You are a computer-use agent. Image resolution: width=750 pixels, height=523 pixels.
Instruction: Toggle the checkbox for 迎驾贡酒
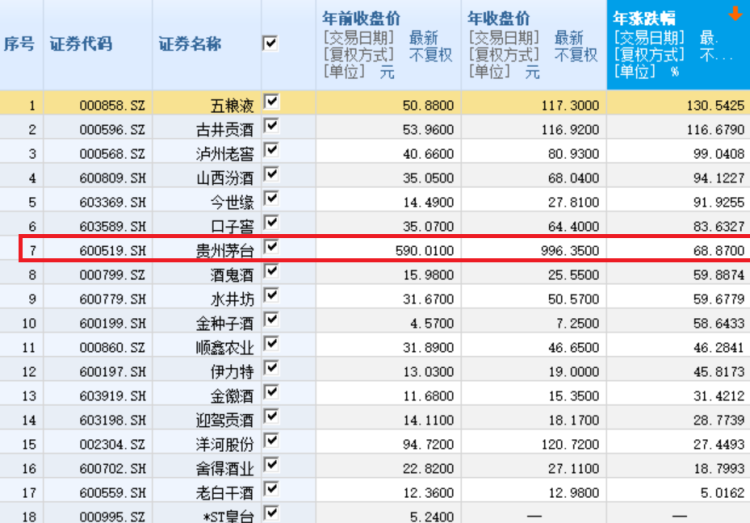pyautogui.click(x=271, y=417)
